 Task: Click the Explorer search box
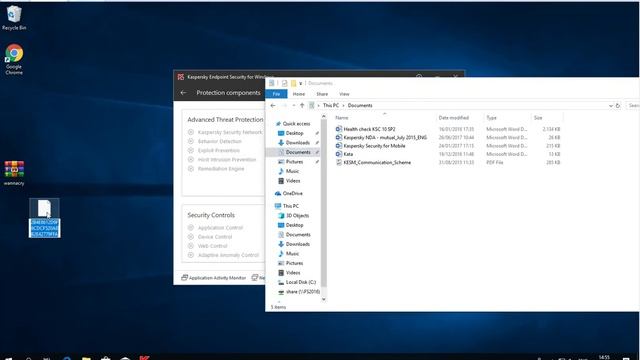tap(633, 106)
